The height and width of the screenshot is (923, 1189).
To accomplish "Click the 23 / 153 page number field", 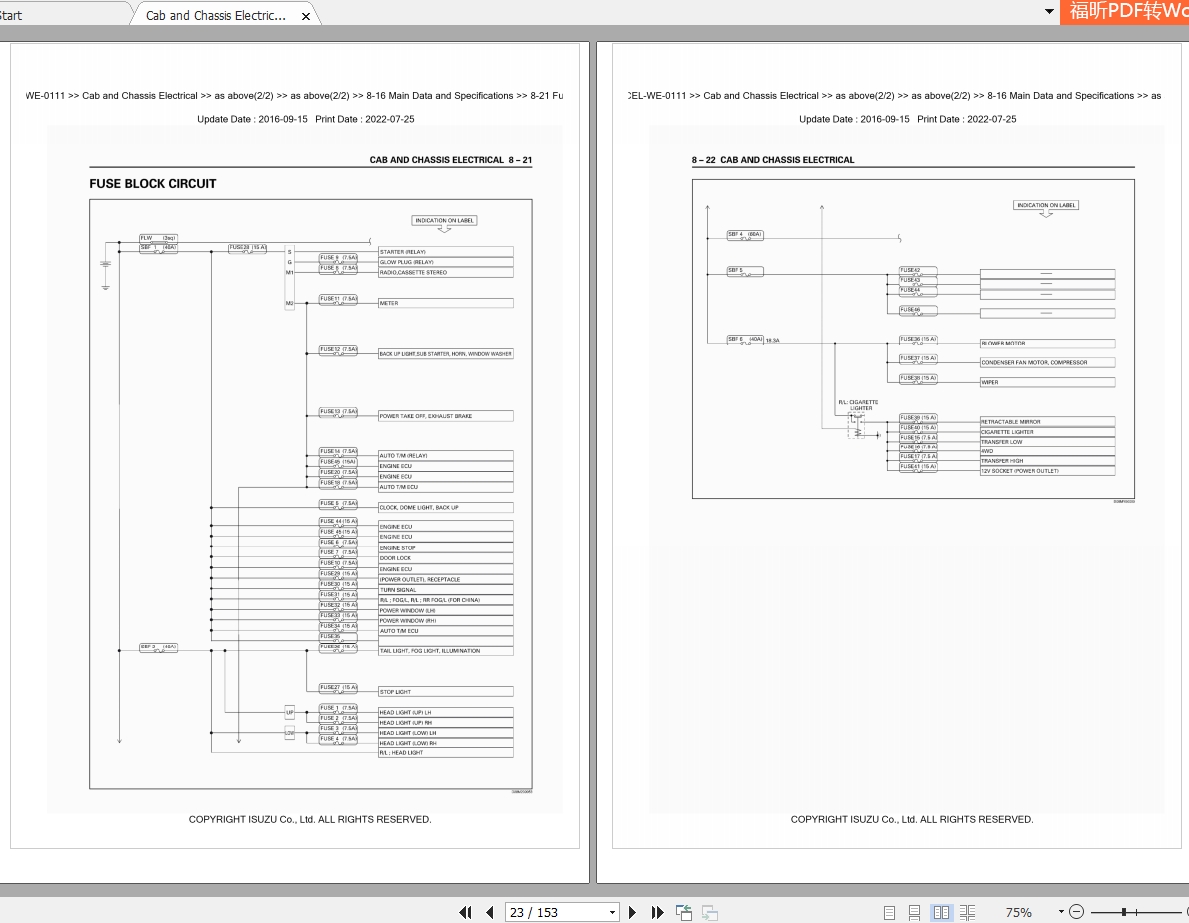I will pos(557,912).
